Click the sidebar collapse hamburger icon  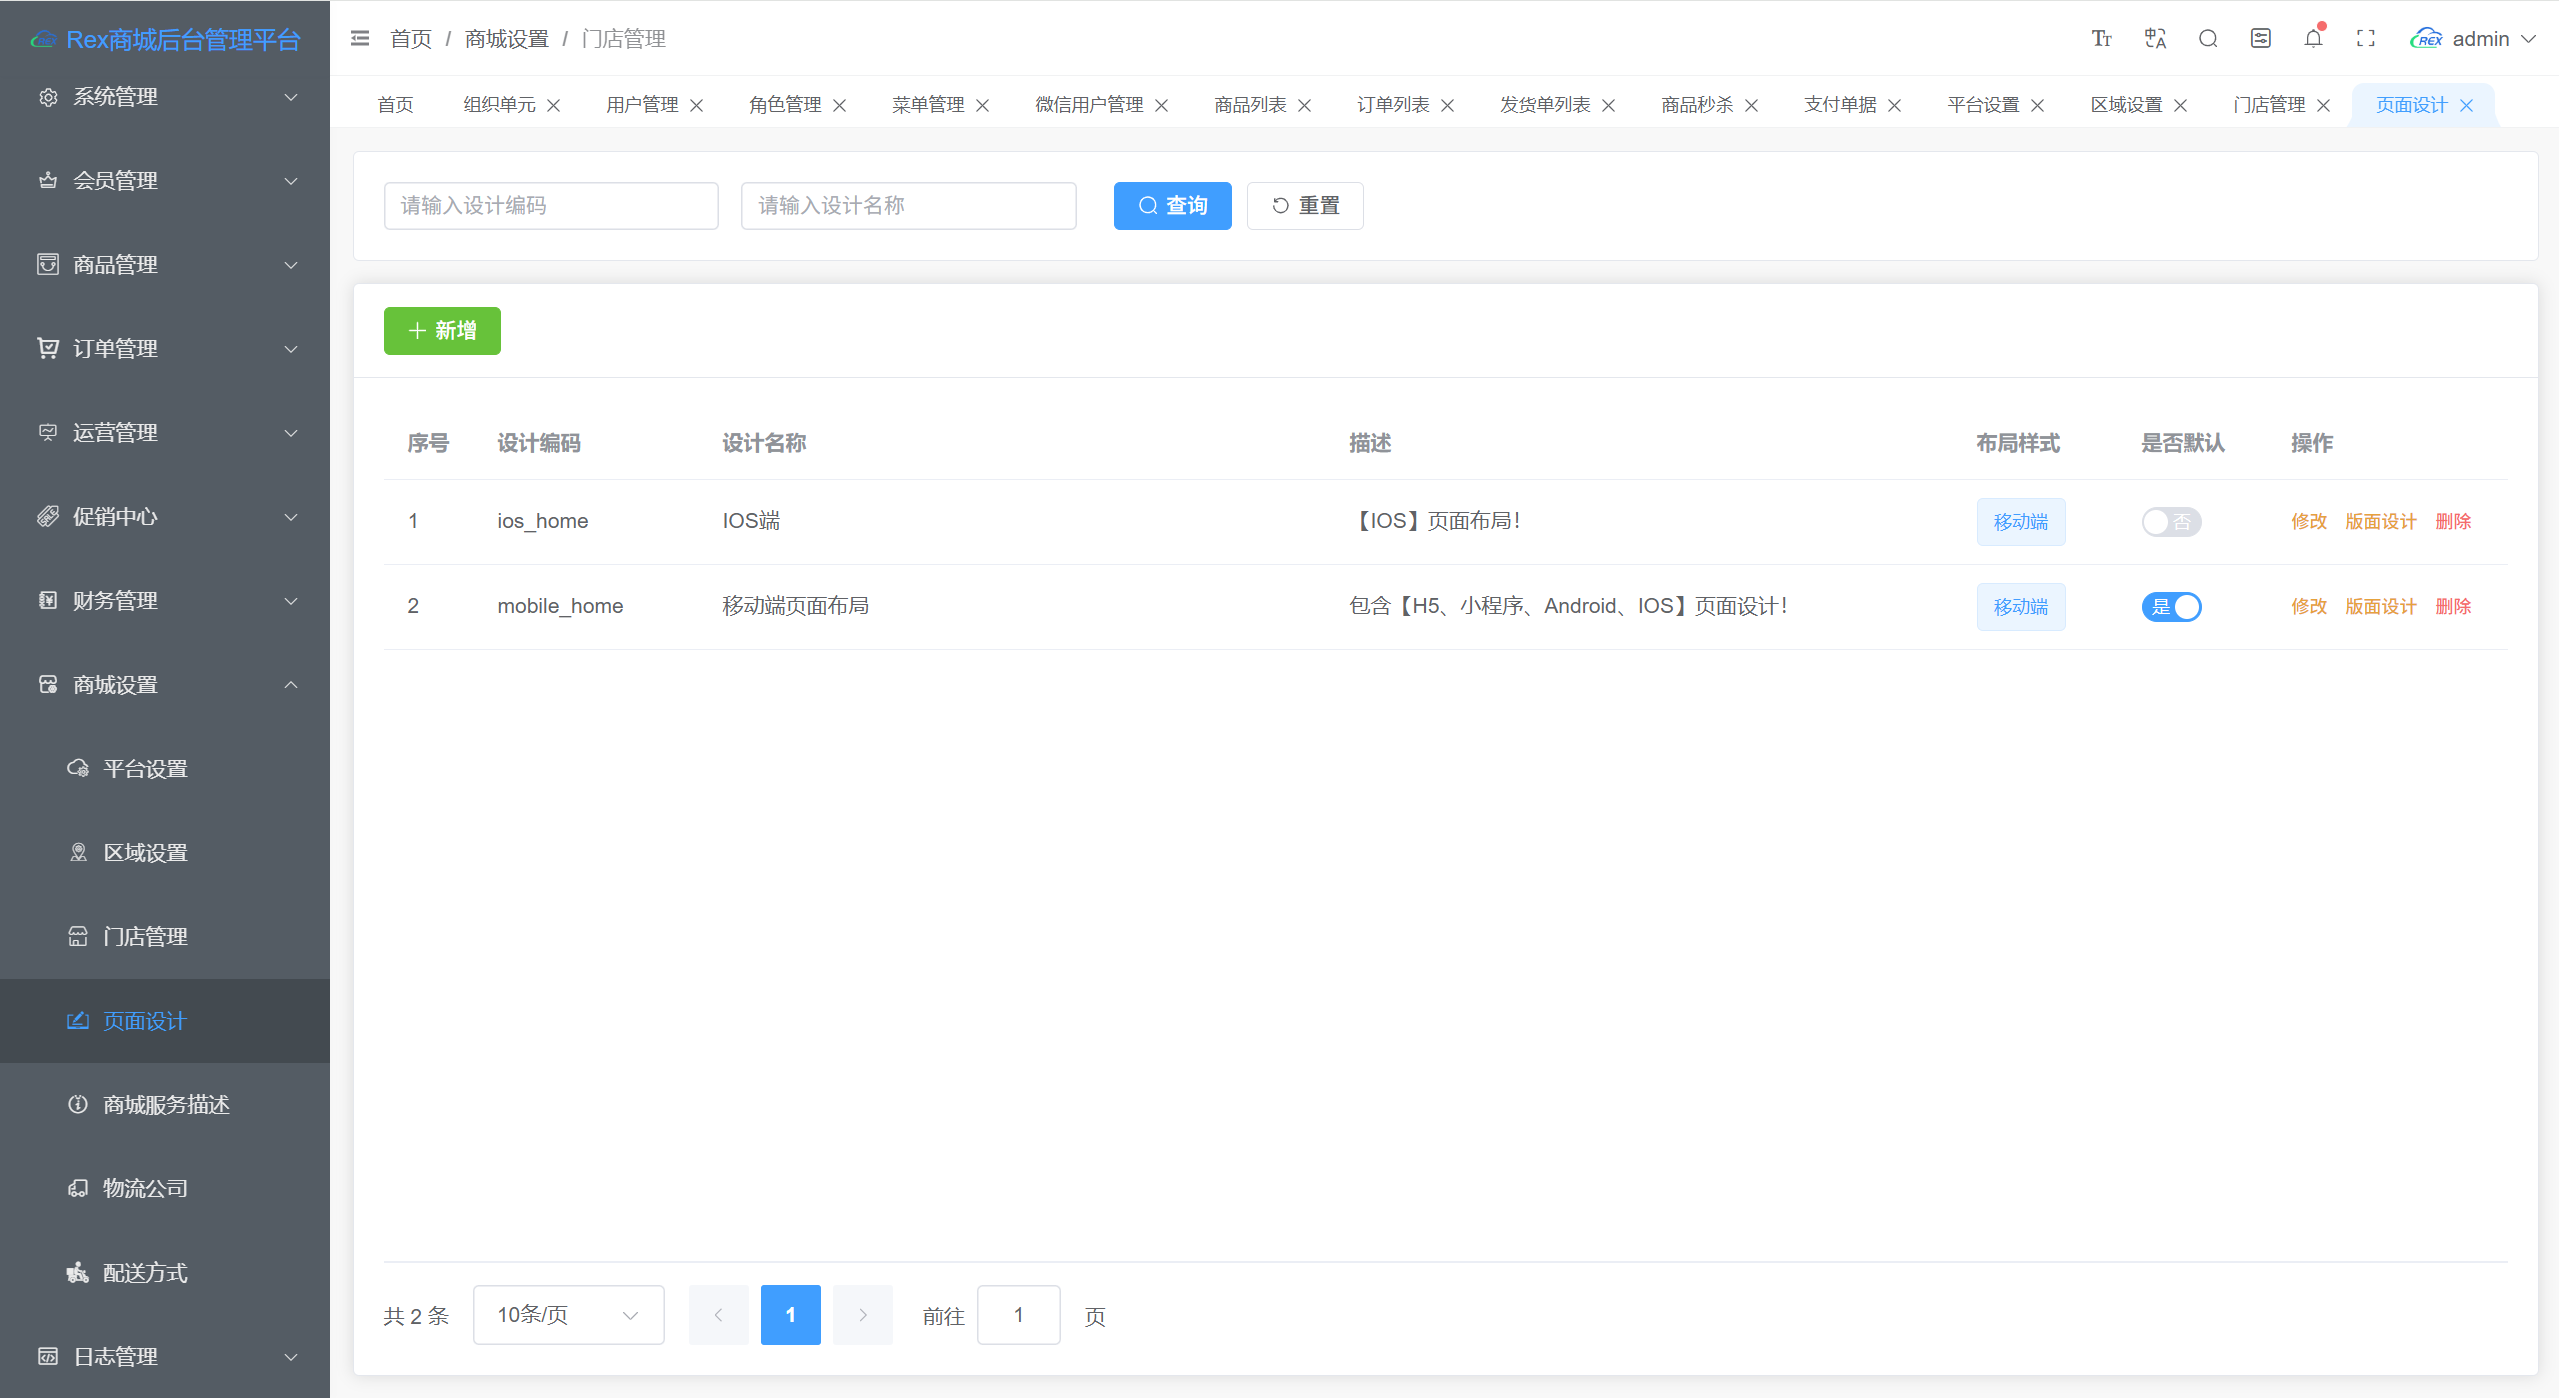[x=360, y=38]
